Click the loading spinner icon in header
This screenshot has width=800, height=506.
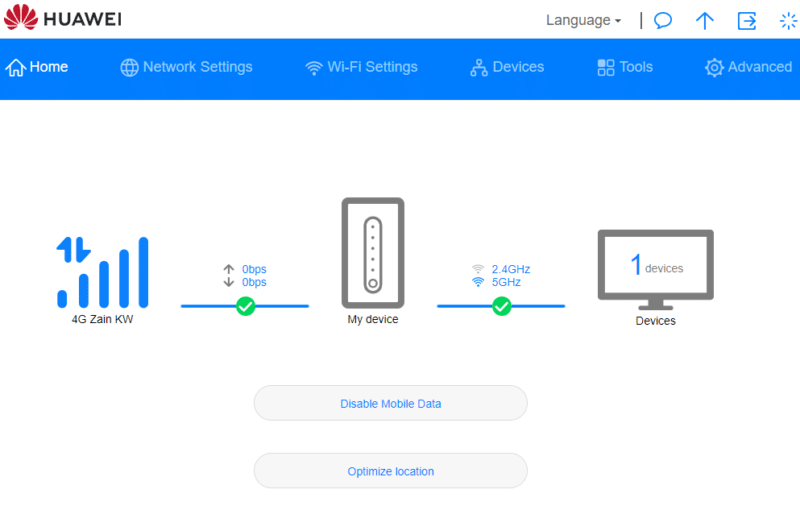coord(788,20)
